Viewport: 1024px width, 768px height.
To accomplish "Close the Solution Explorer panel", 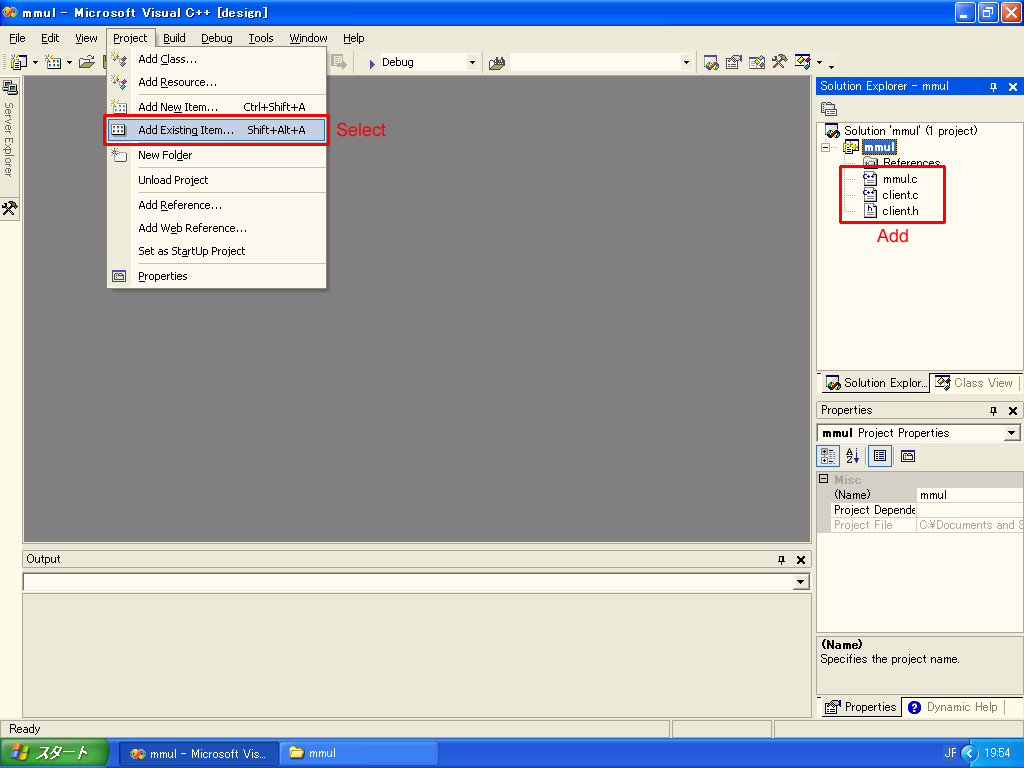I will [x=1013, y=87].
